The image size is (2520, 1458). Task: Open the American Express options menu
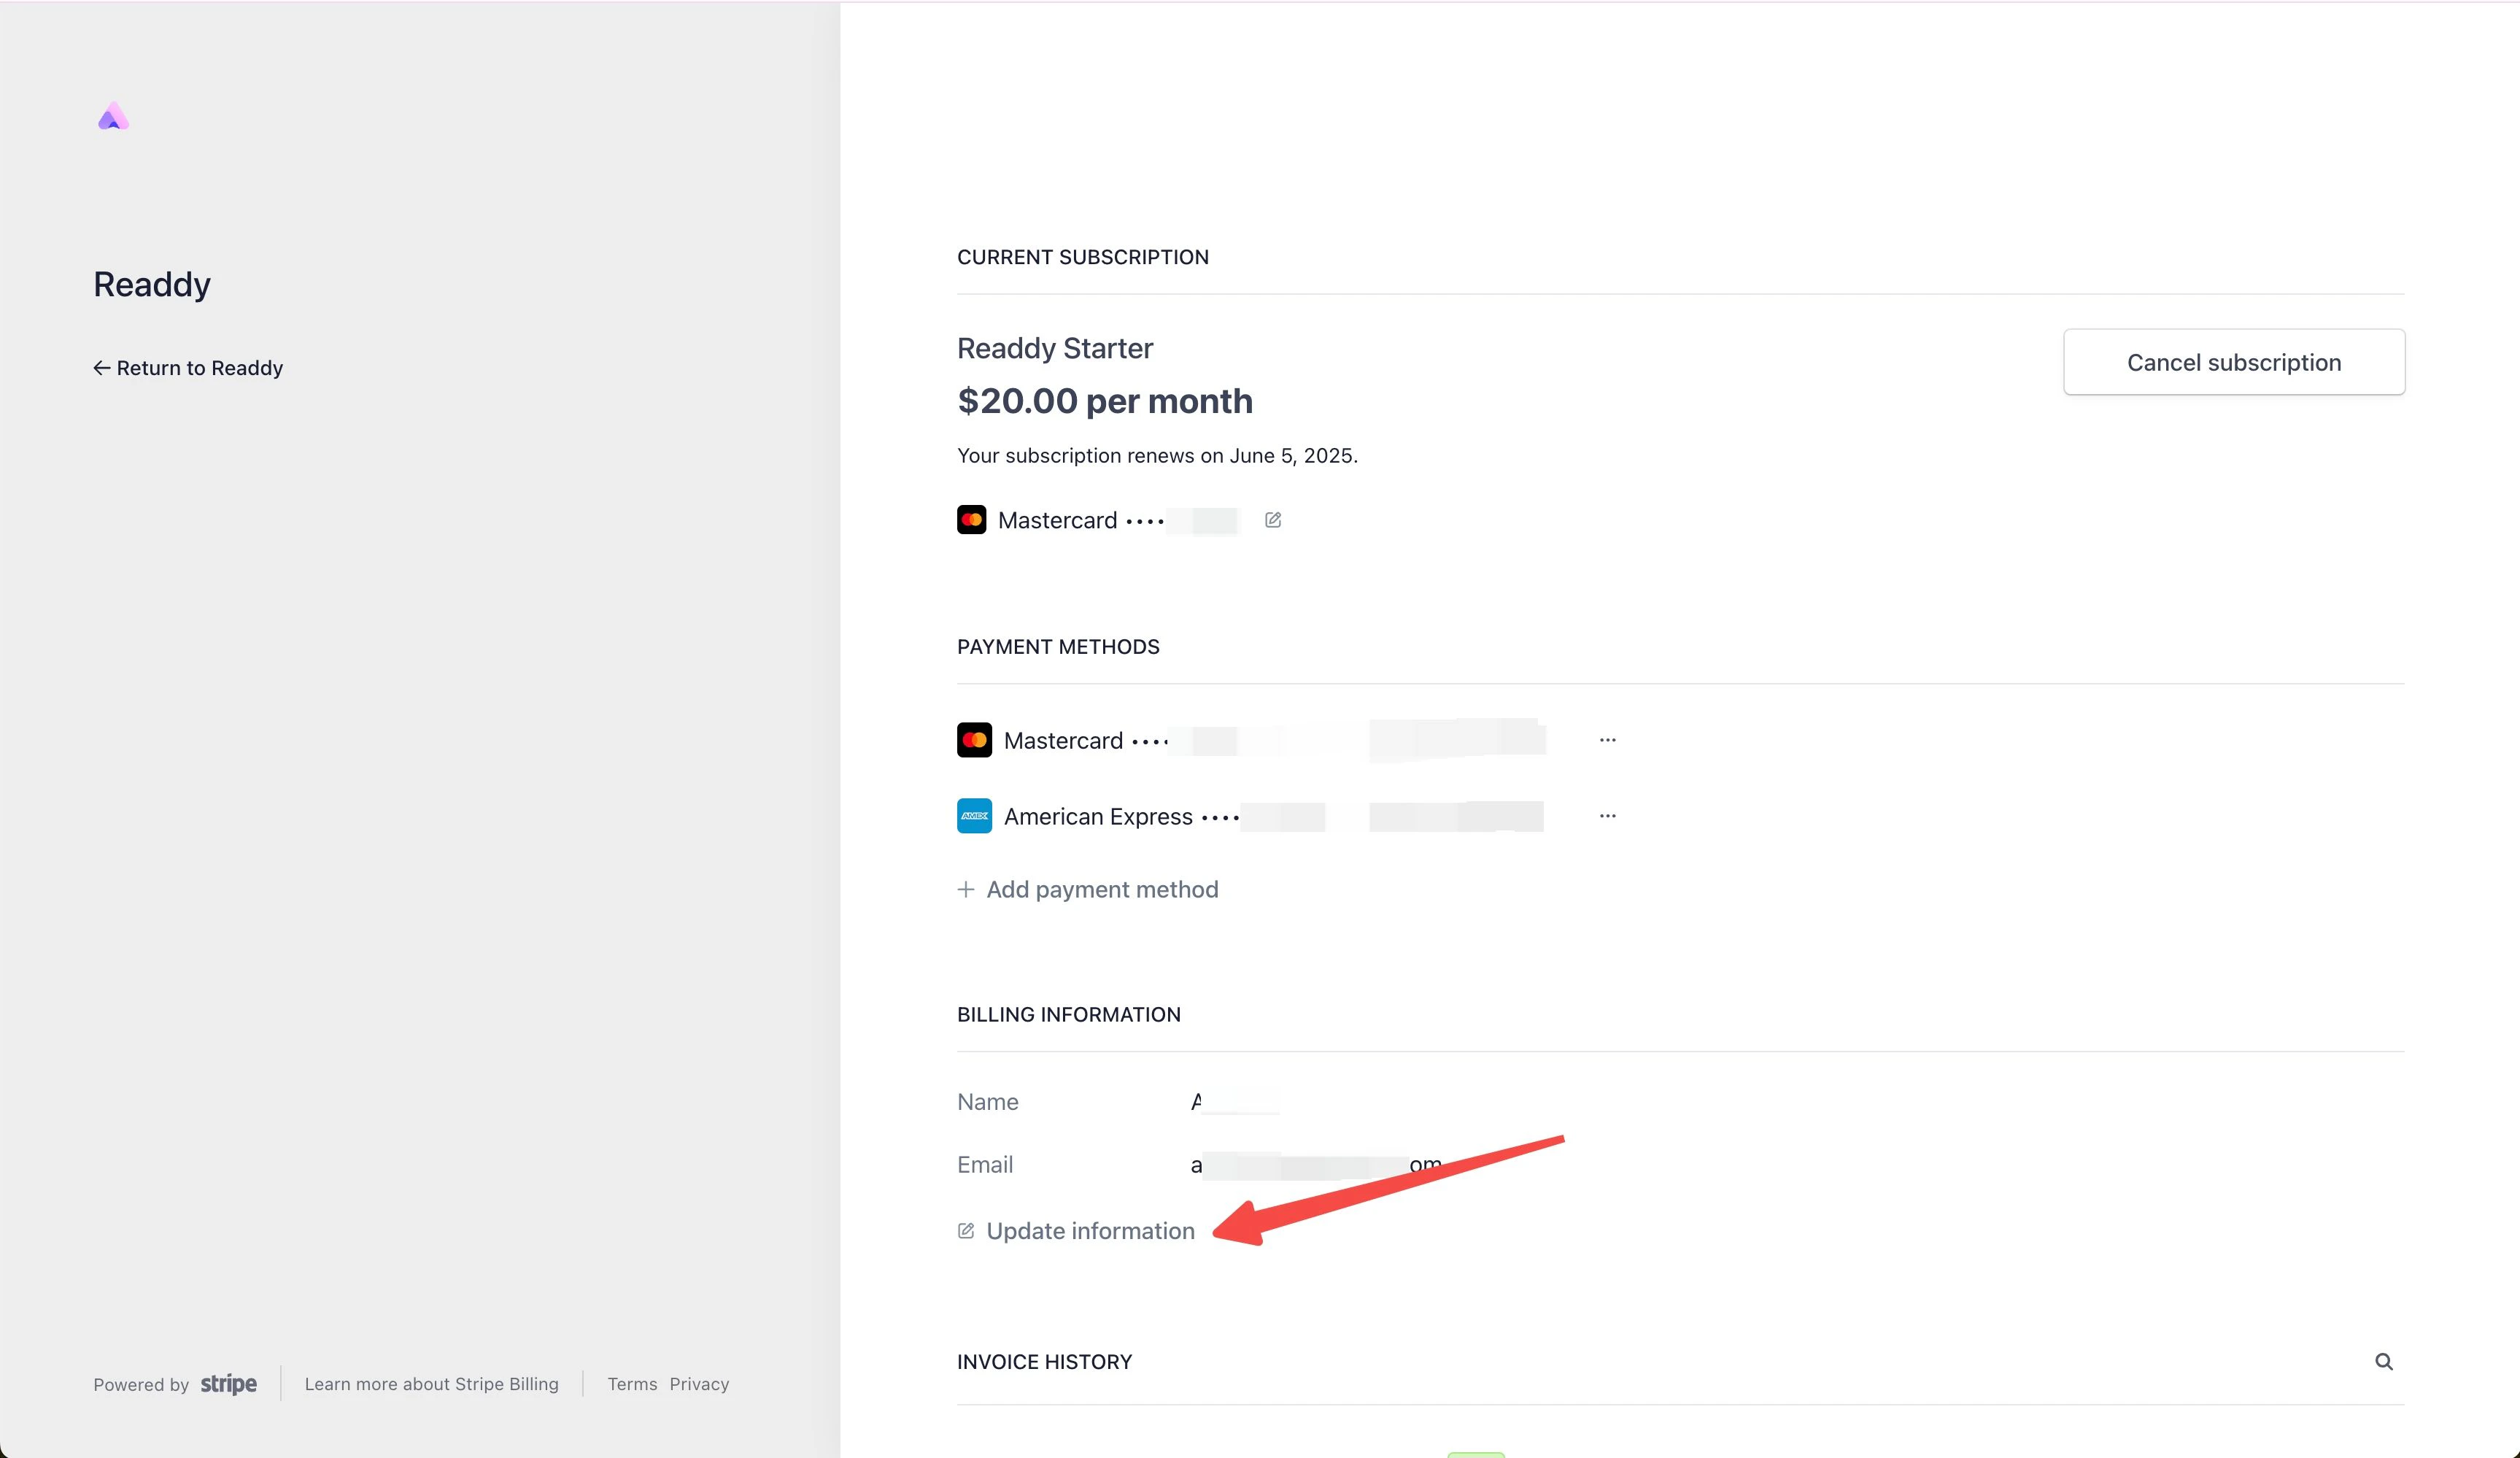[x=1607, y=816]
